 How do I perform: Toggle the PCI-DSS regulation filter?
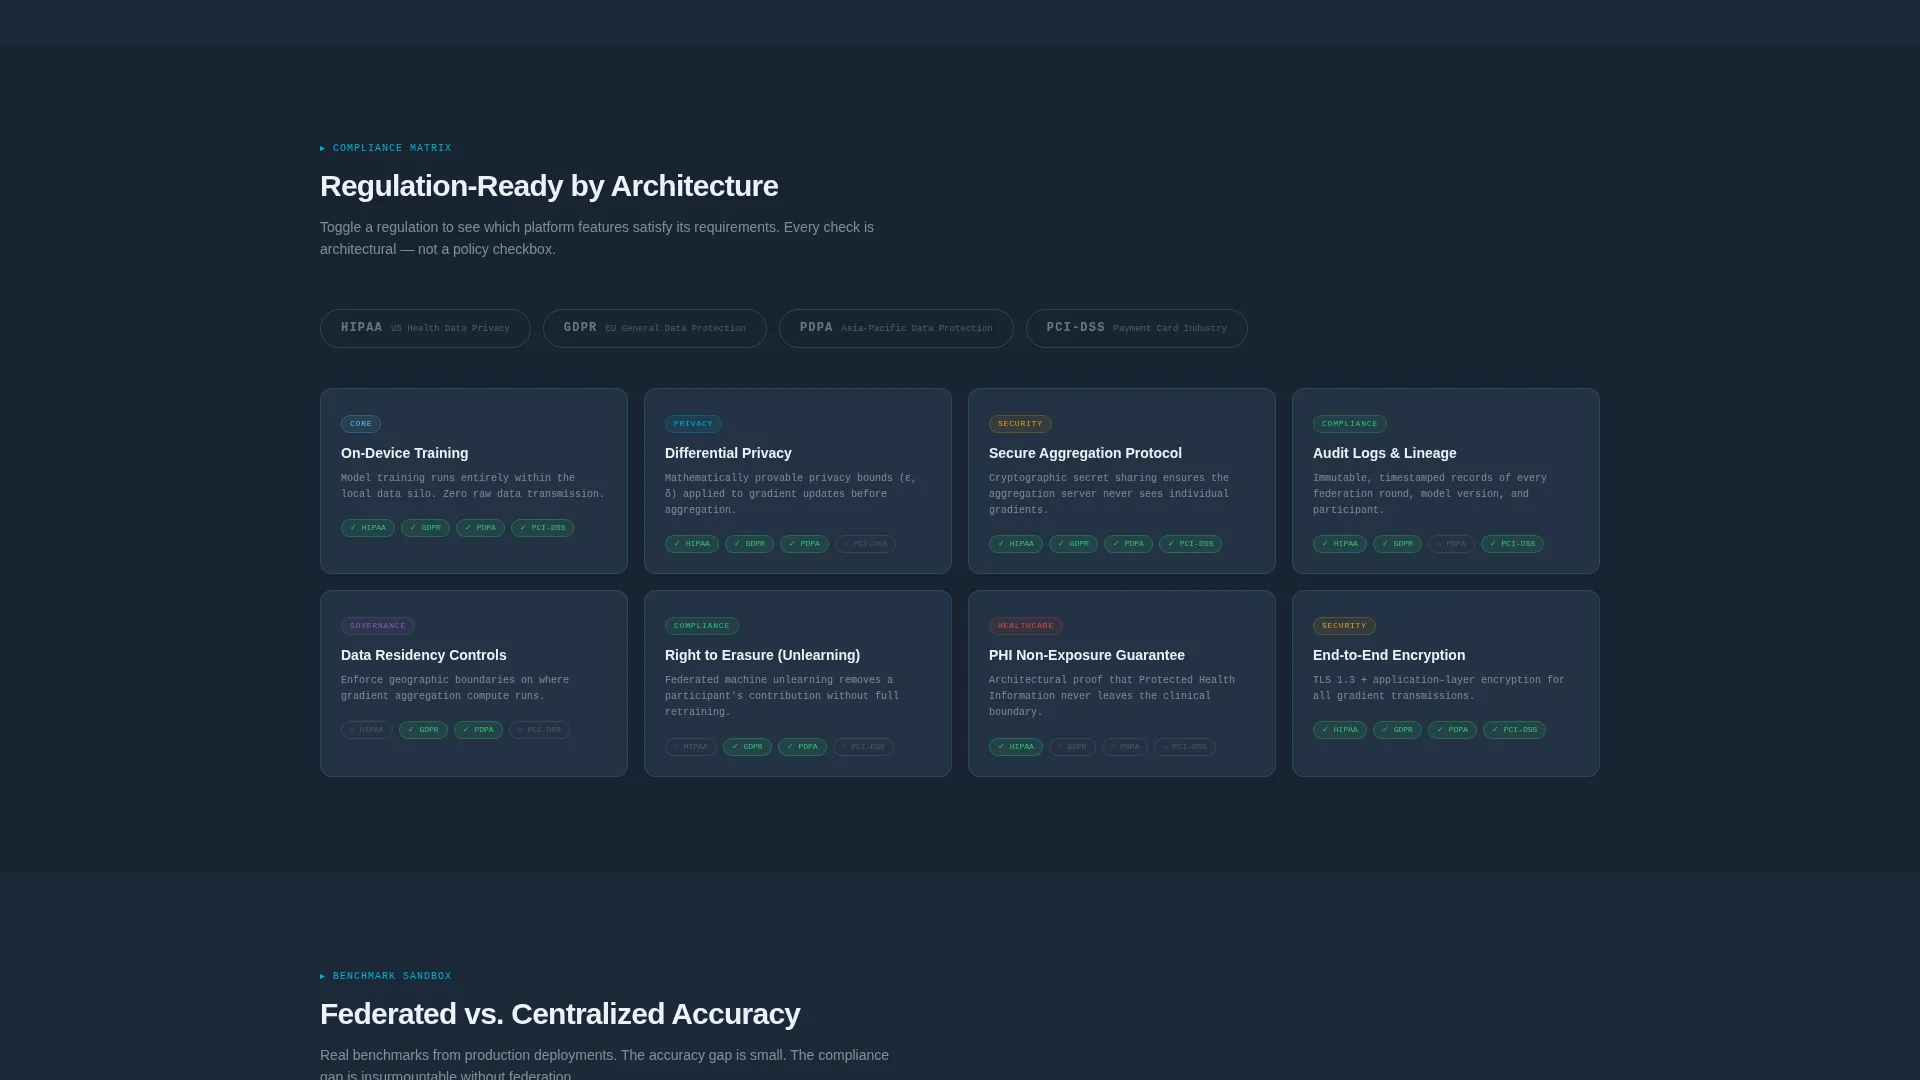click(x=1137, y=328)
